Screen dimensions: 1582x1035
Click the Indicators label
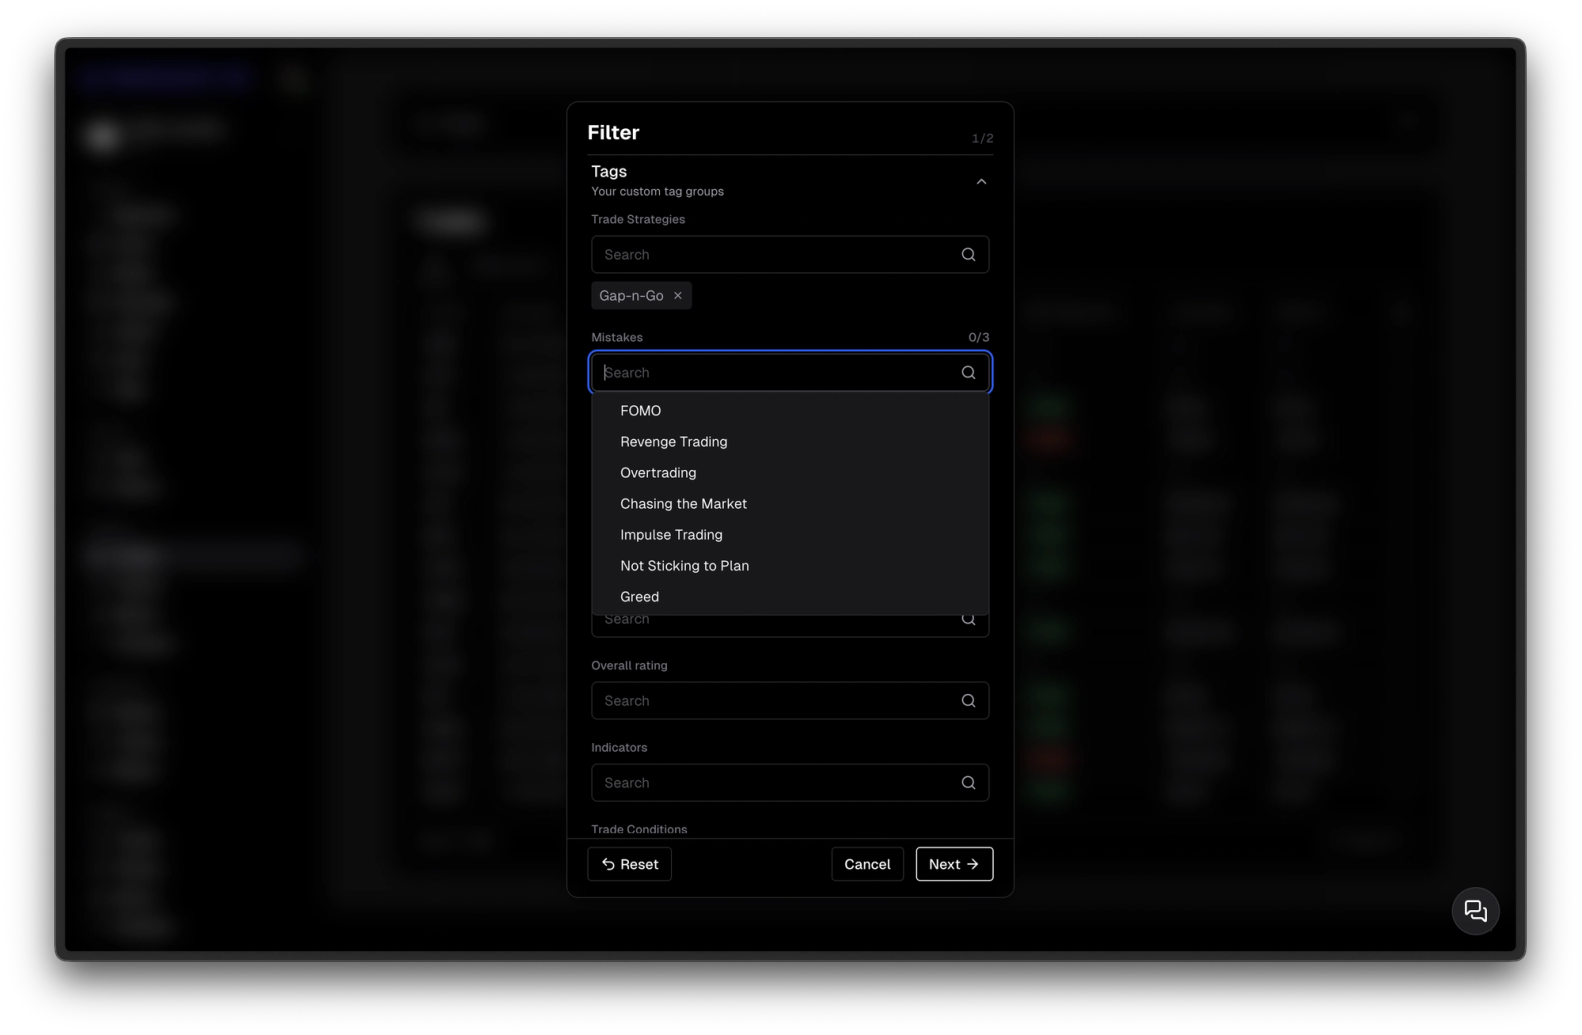point(619,748)
